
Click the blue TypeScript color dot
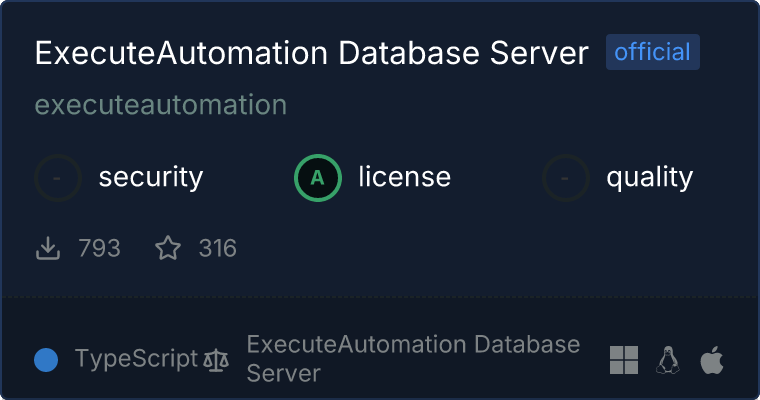point(46,360)
